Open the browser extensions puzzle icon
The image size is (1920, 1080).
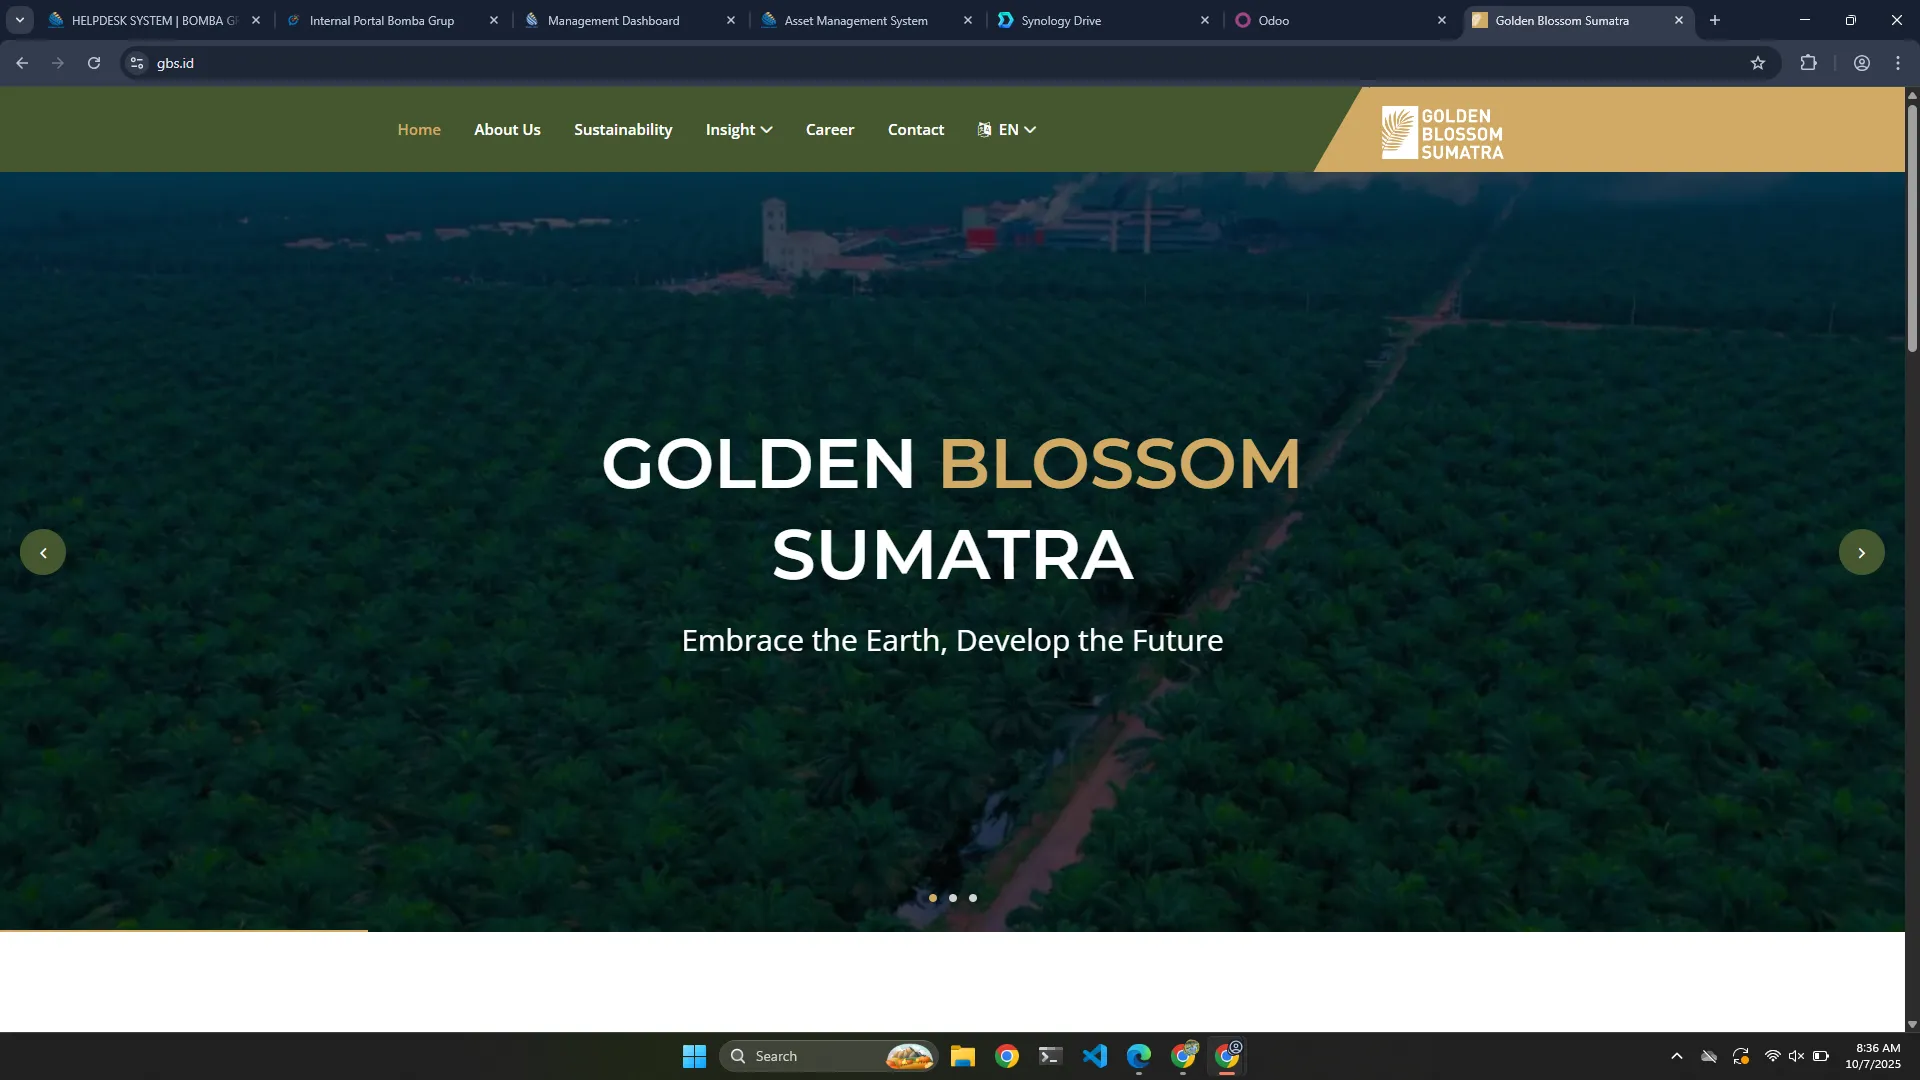(x=1808, y=63)
